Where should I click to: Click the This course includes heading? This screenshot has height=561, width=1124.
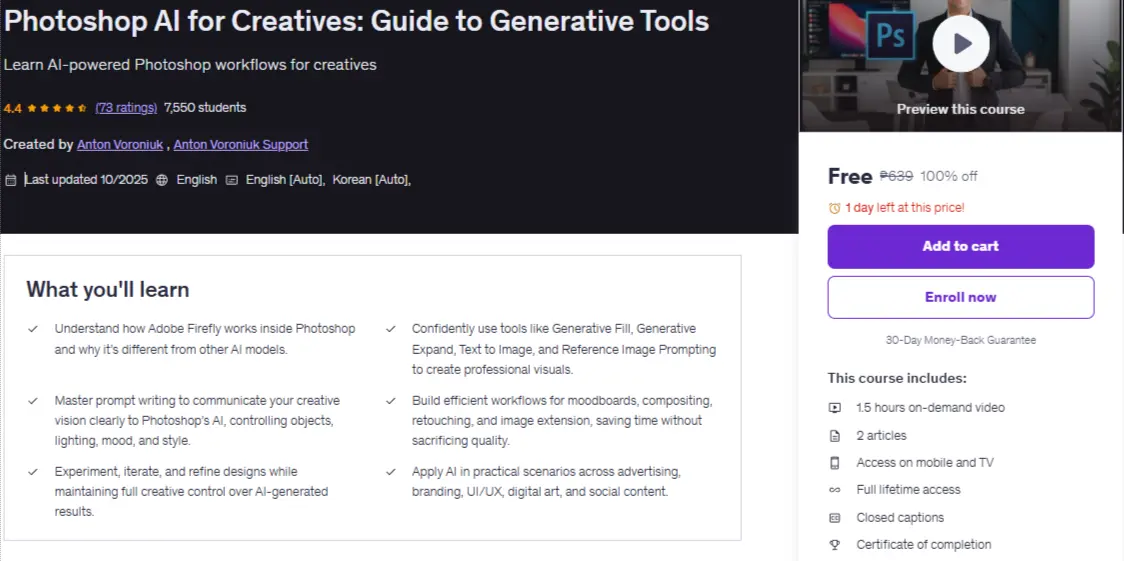[897, 378]
